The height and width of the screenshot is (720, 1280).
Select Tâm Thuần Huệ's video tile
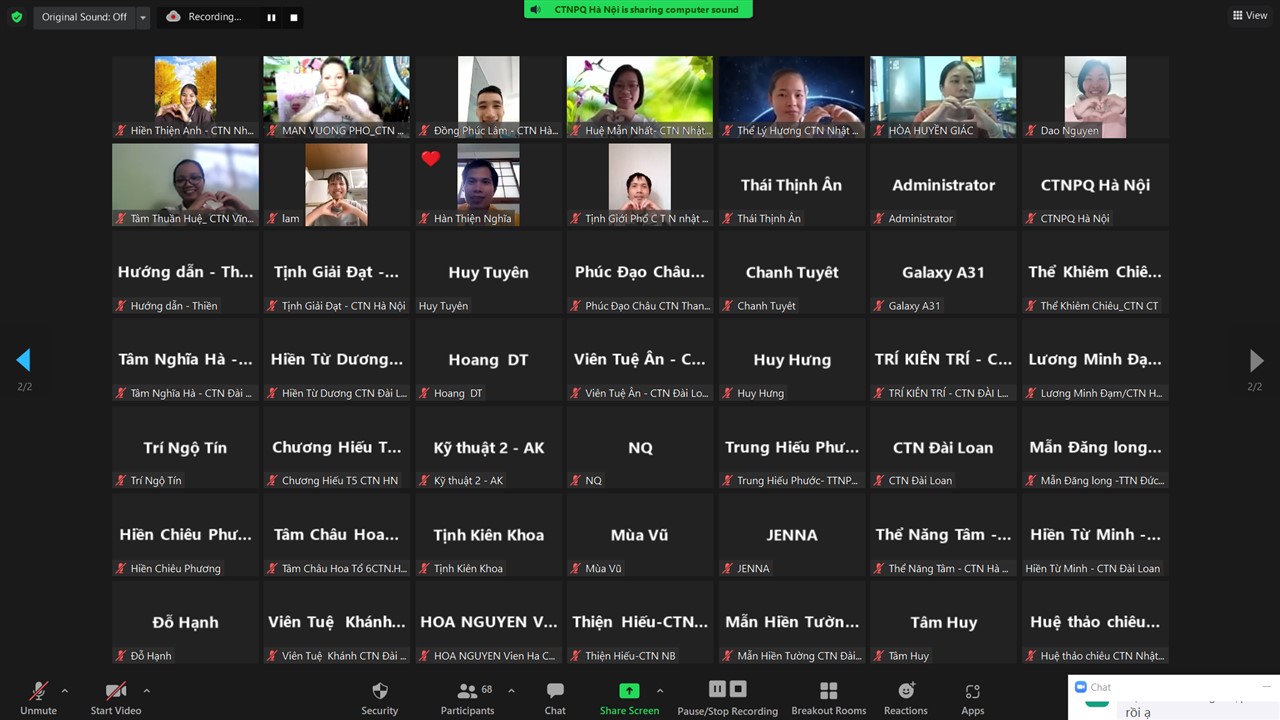(x=185, y=185)
